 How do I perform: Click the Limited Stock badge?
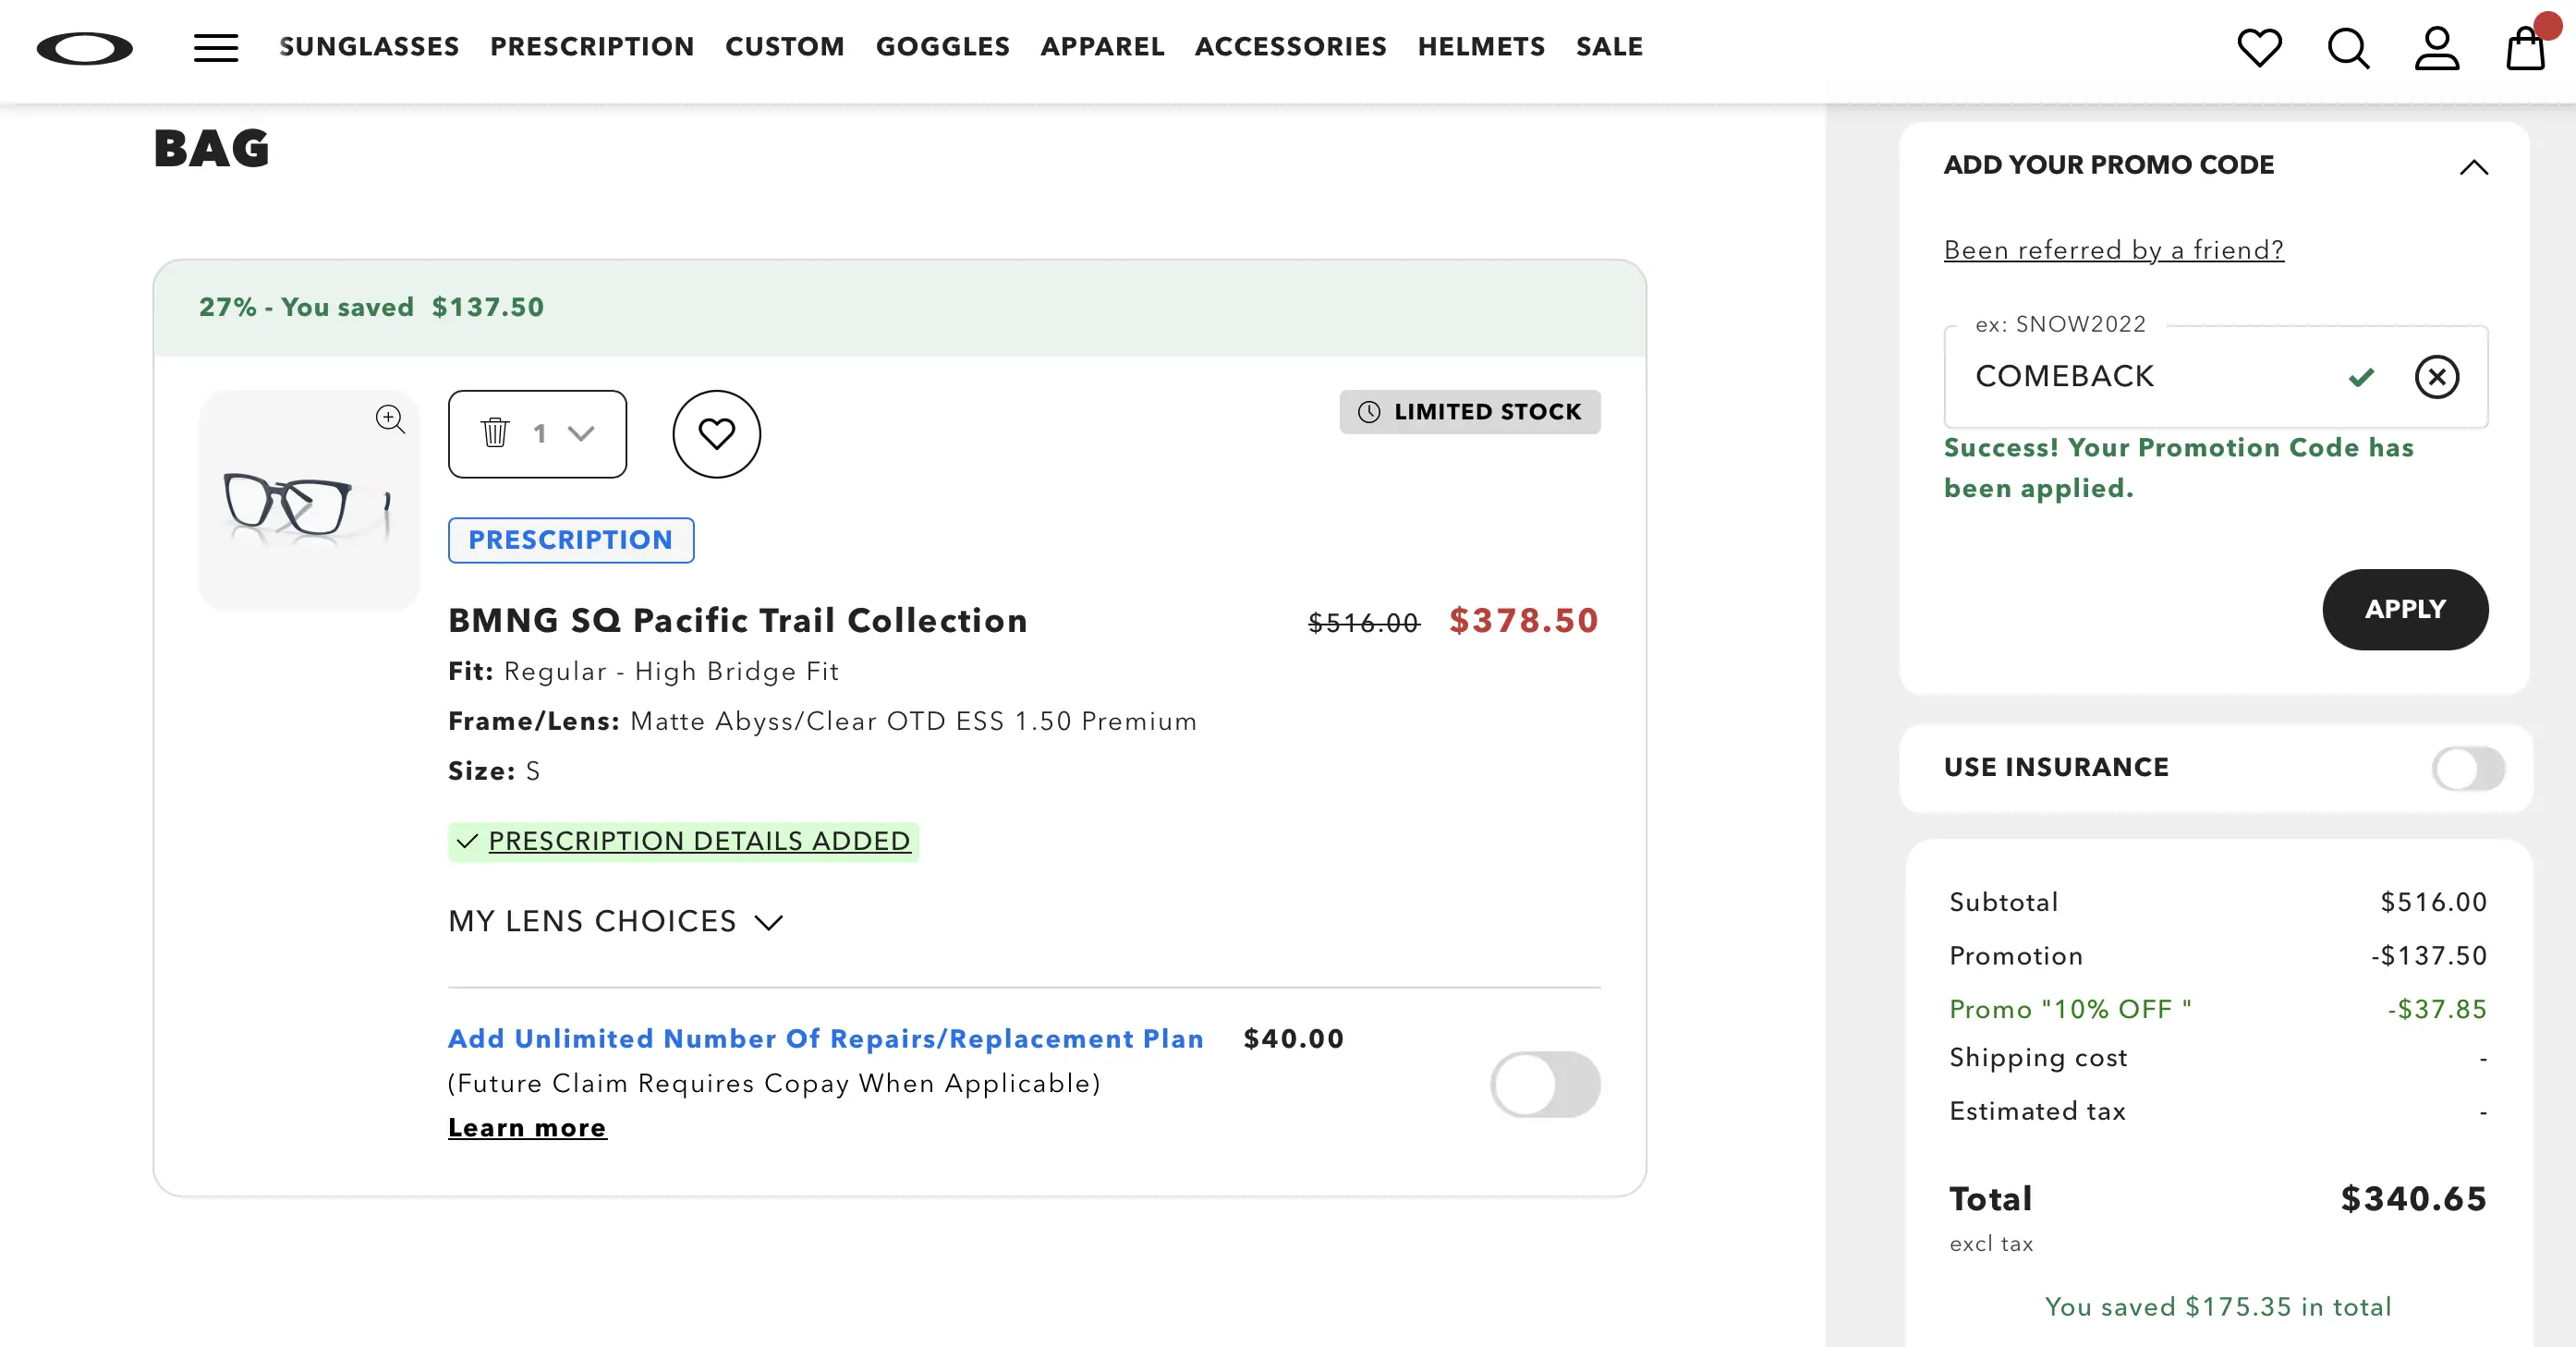[x=1469, y=412]
